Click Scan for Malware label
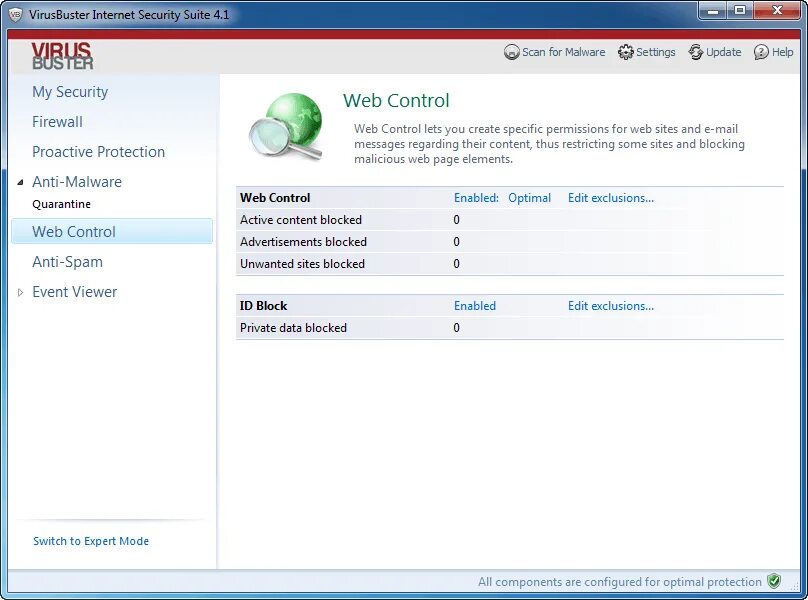 point(564,52)
